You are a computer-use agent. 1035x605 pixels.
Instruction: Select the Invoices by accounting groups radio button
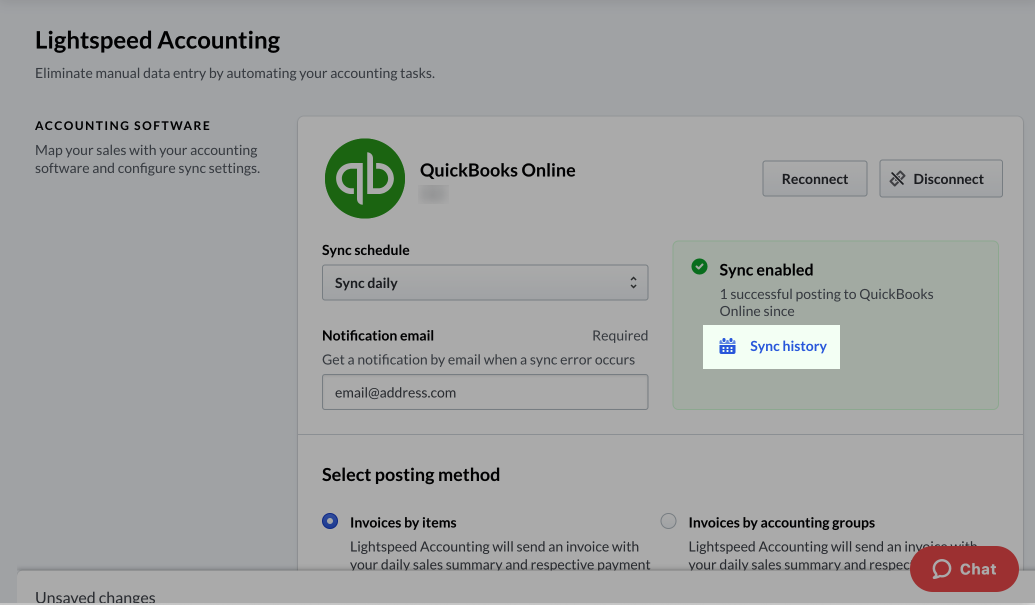(x=668, y=521)
